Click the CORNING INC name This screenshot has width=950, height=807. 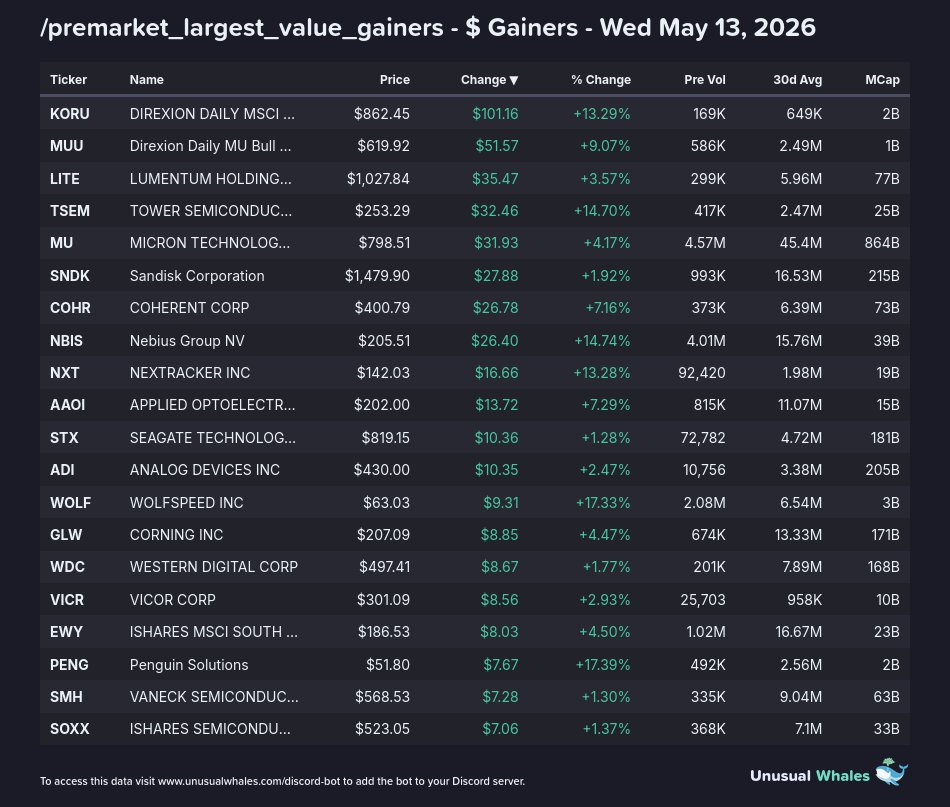[176, 535]
